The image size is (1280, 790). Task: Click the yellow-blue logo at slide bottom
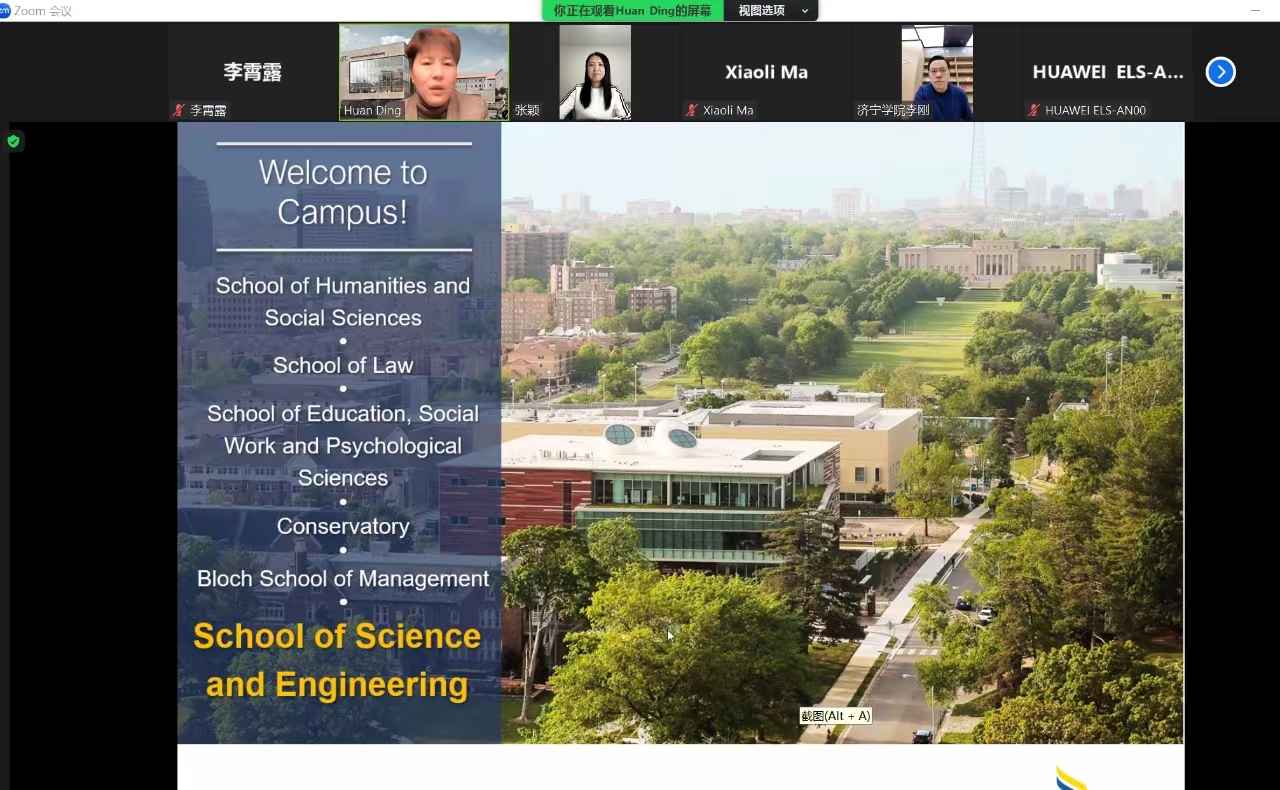[1070, 777]
